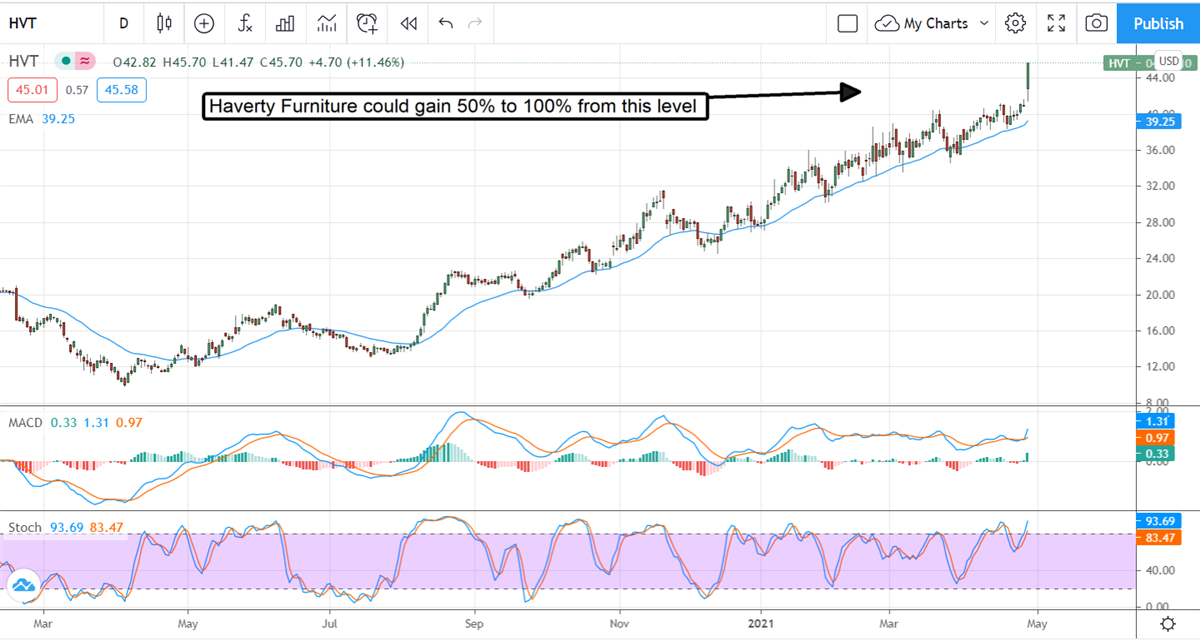Viewport: 1200px width, 640px height.
Task: Click the compare or add symbol icon
Action: point(205,23)
